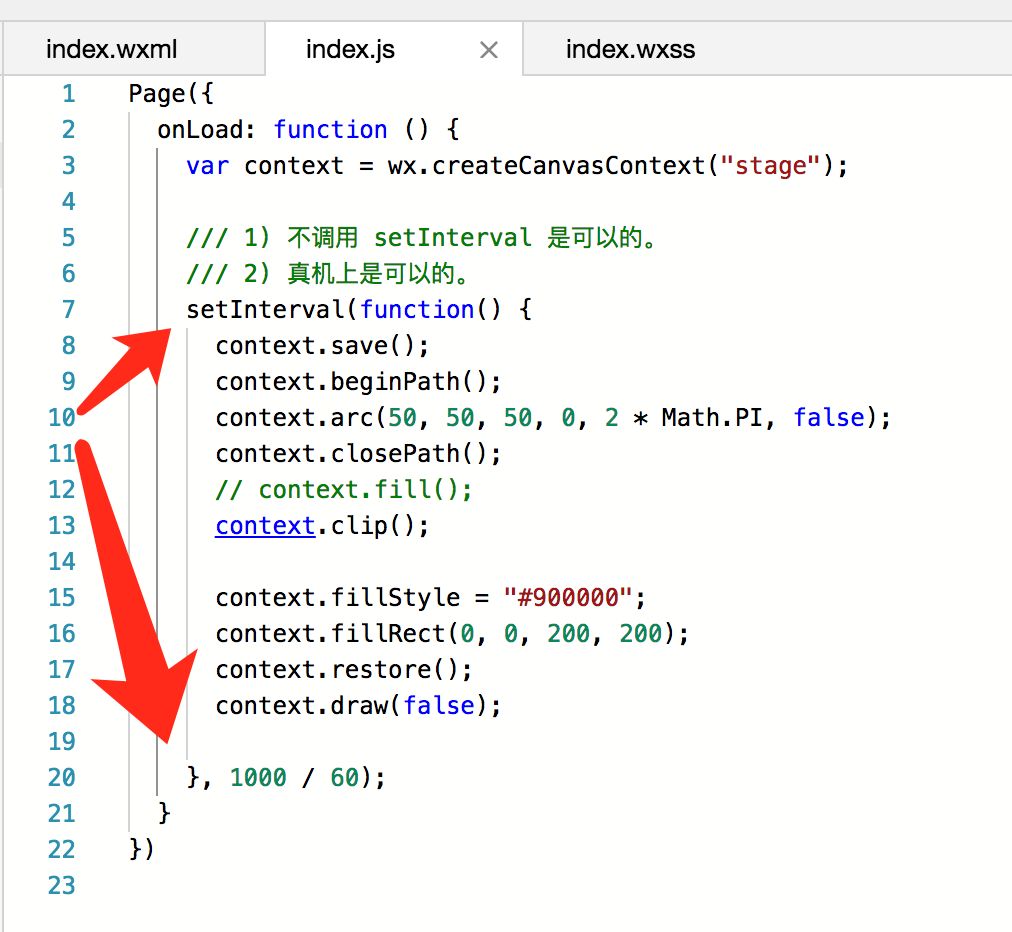Close the index.js tab

click(489, 50)
